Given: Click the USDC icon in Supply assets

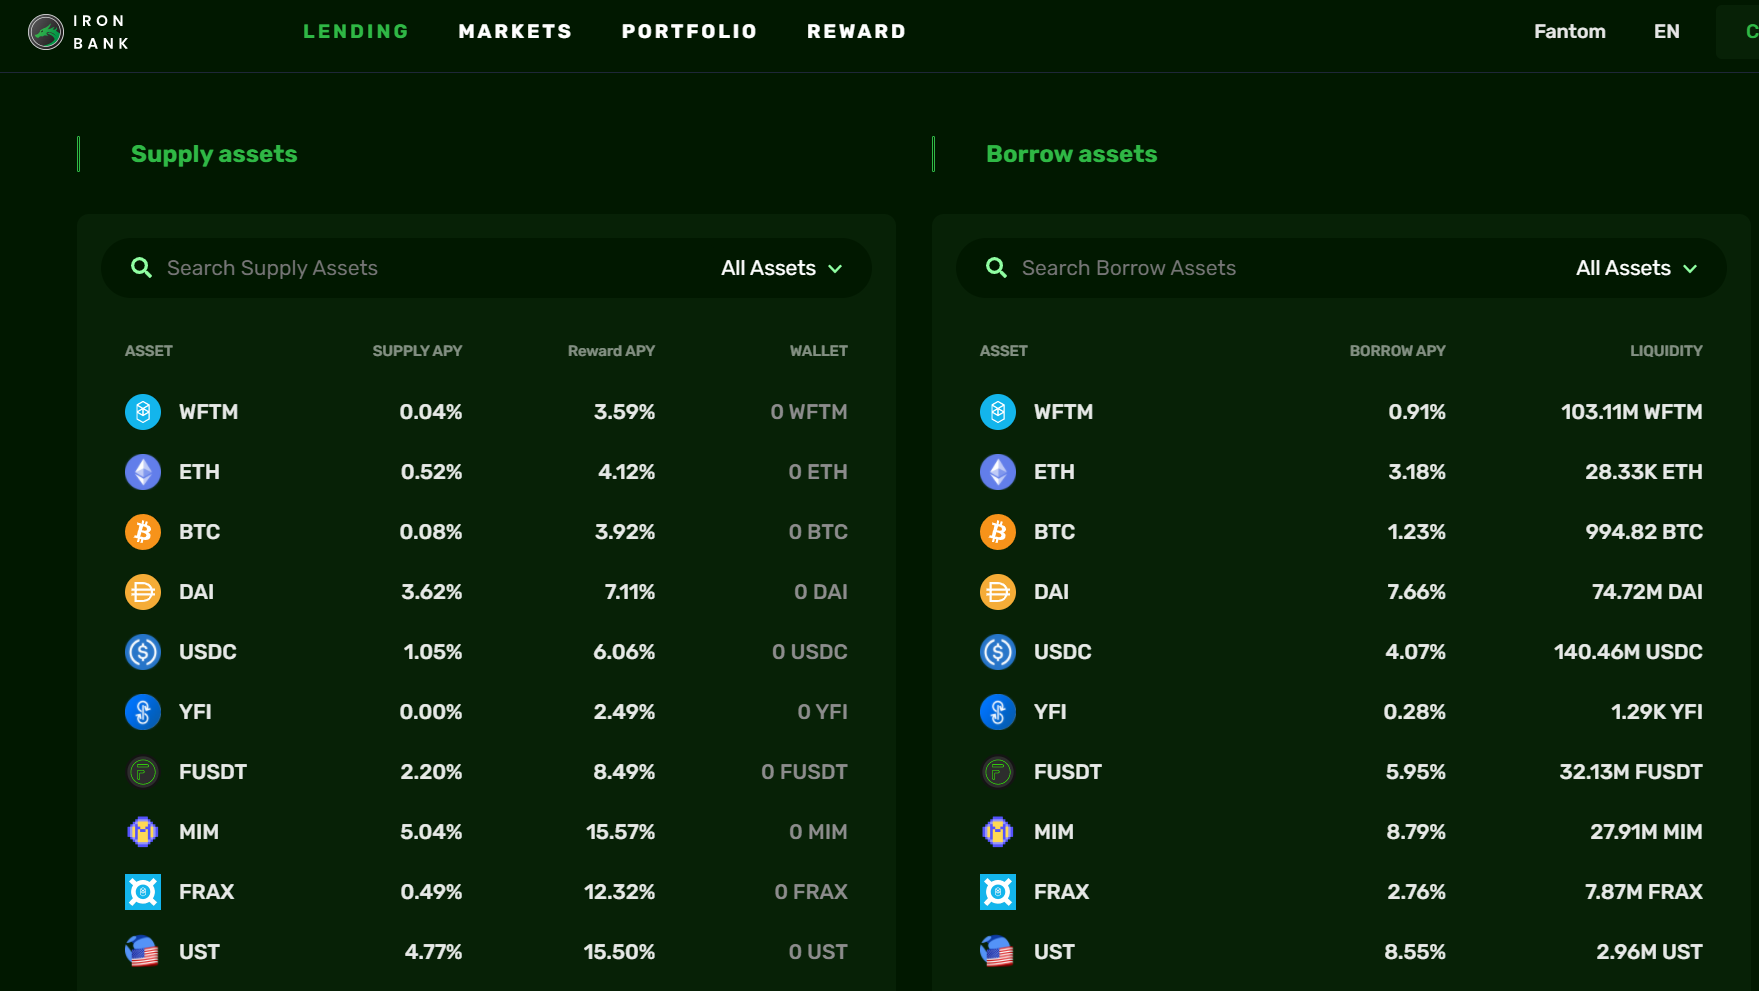Looking at the screenshot, I should [143, 652].
